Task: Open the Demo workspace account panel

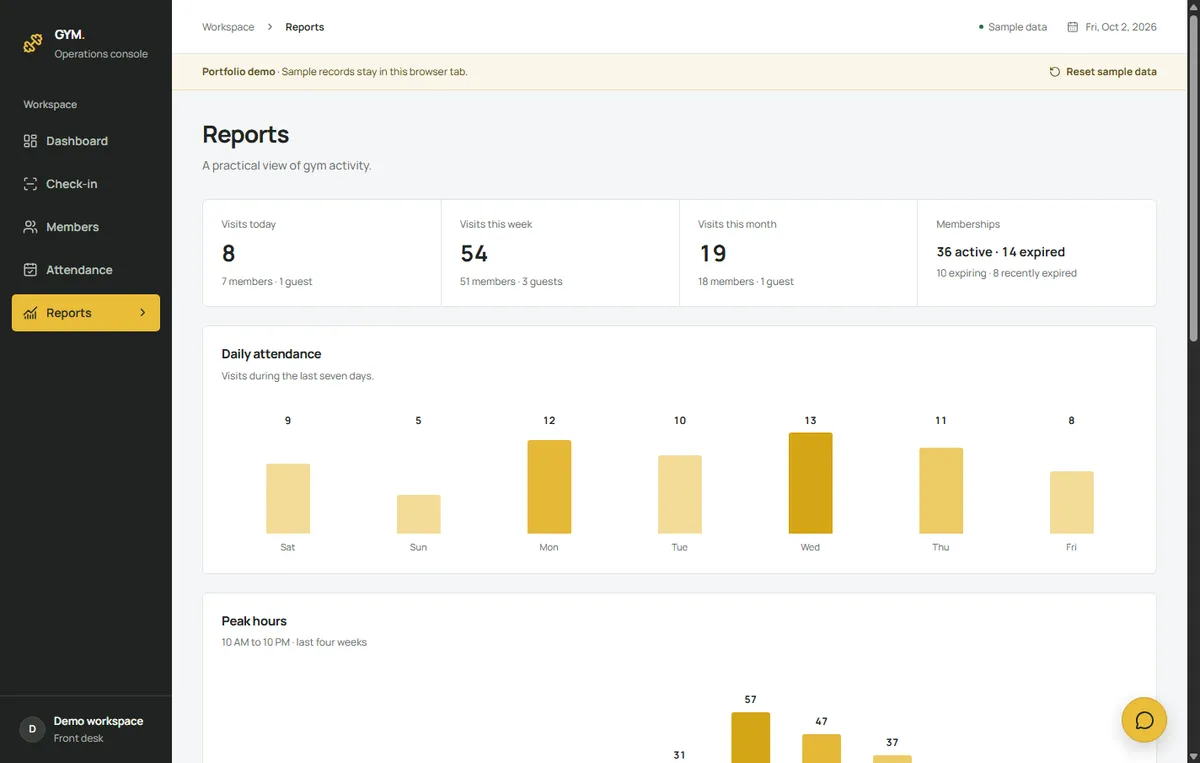Action: point(86,729)
